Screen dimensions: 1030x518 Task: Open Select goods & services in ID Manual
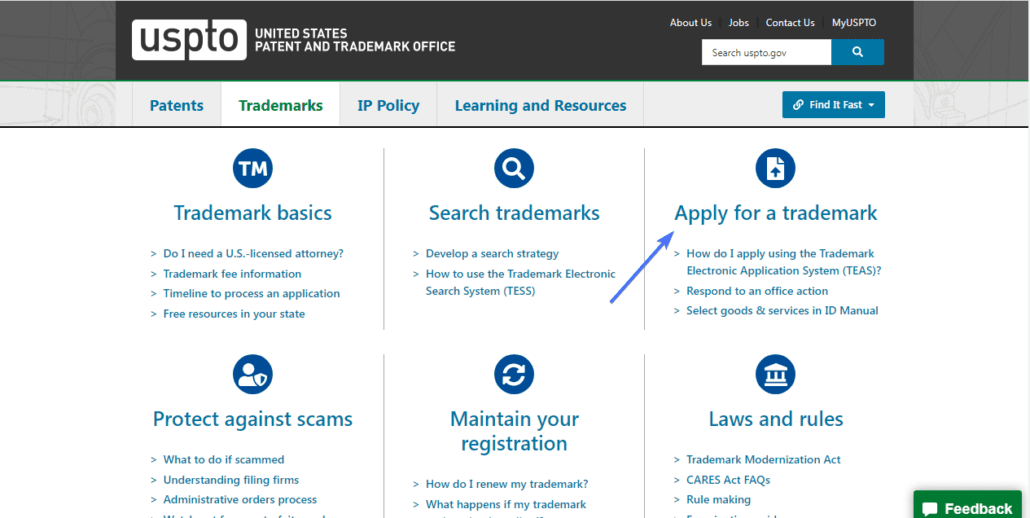pos(782,311)
